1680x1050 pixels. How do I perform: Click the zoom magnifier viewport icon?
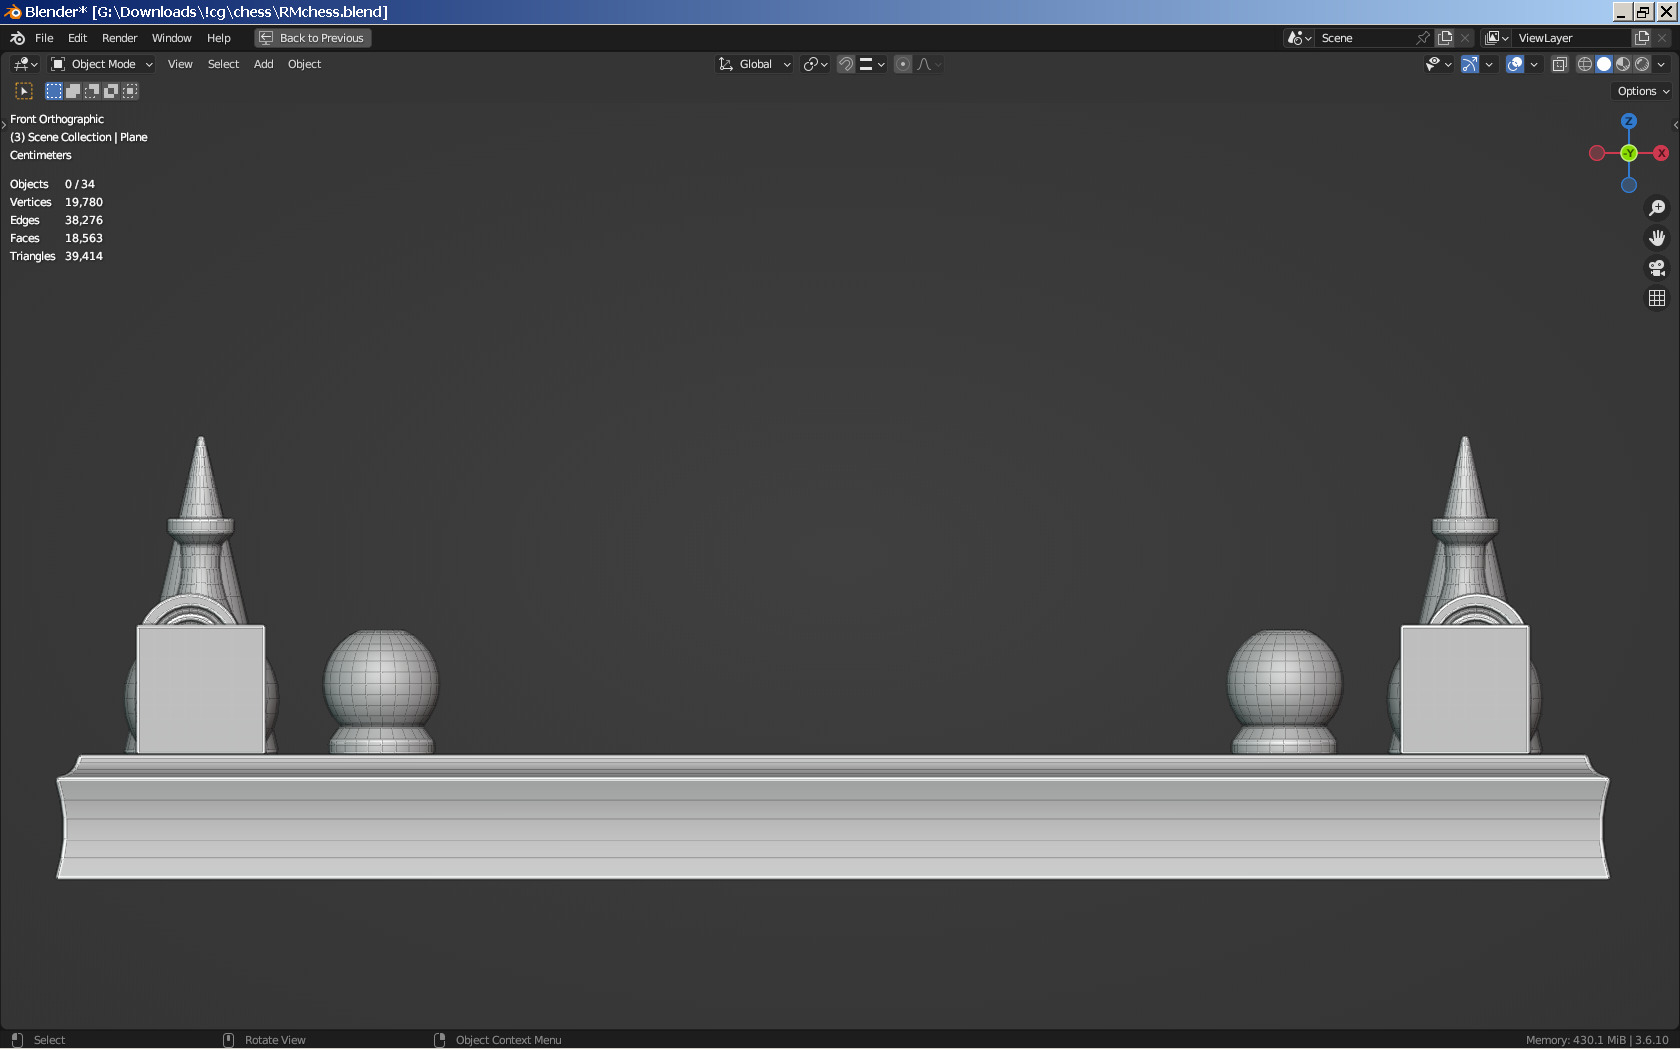(x=1657, y=208)
